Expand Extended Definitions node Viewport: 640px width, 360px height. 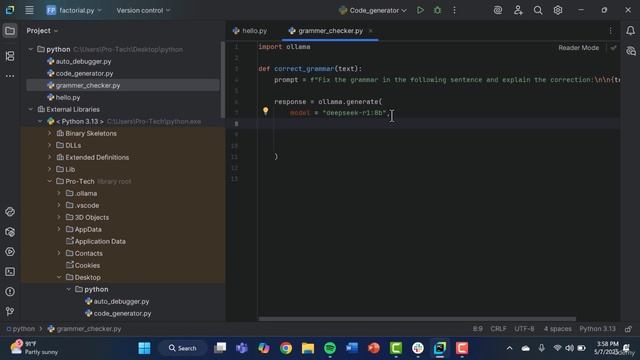(50, 157)
